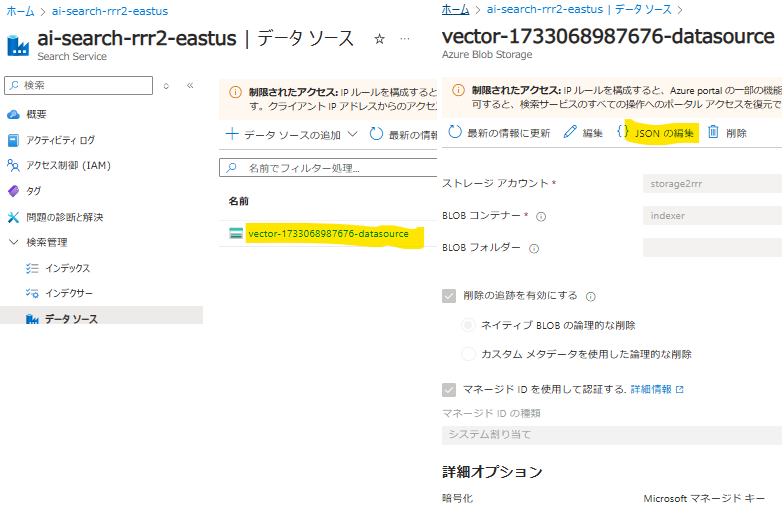Toggle 削除の追跡を有効にする checkbox
Image resolution: width=782 pixels, height=506 pixels.
449,296
